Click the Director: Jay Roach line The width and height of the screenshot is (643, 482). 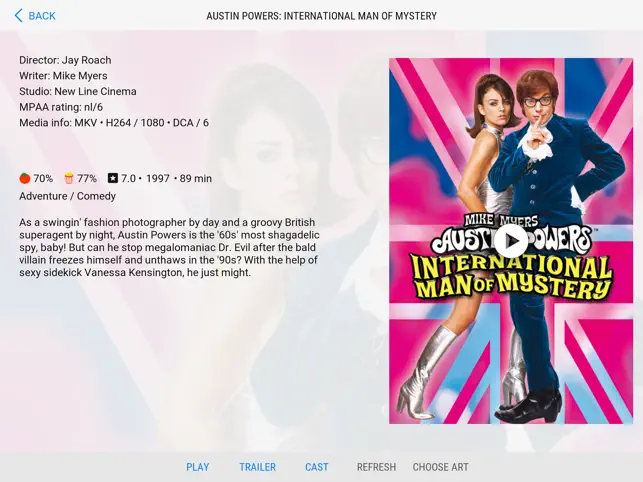click(x=65, y=60)
